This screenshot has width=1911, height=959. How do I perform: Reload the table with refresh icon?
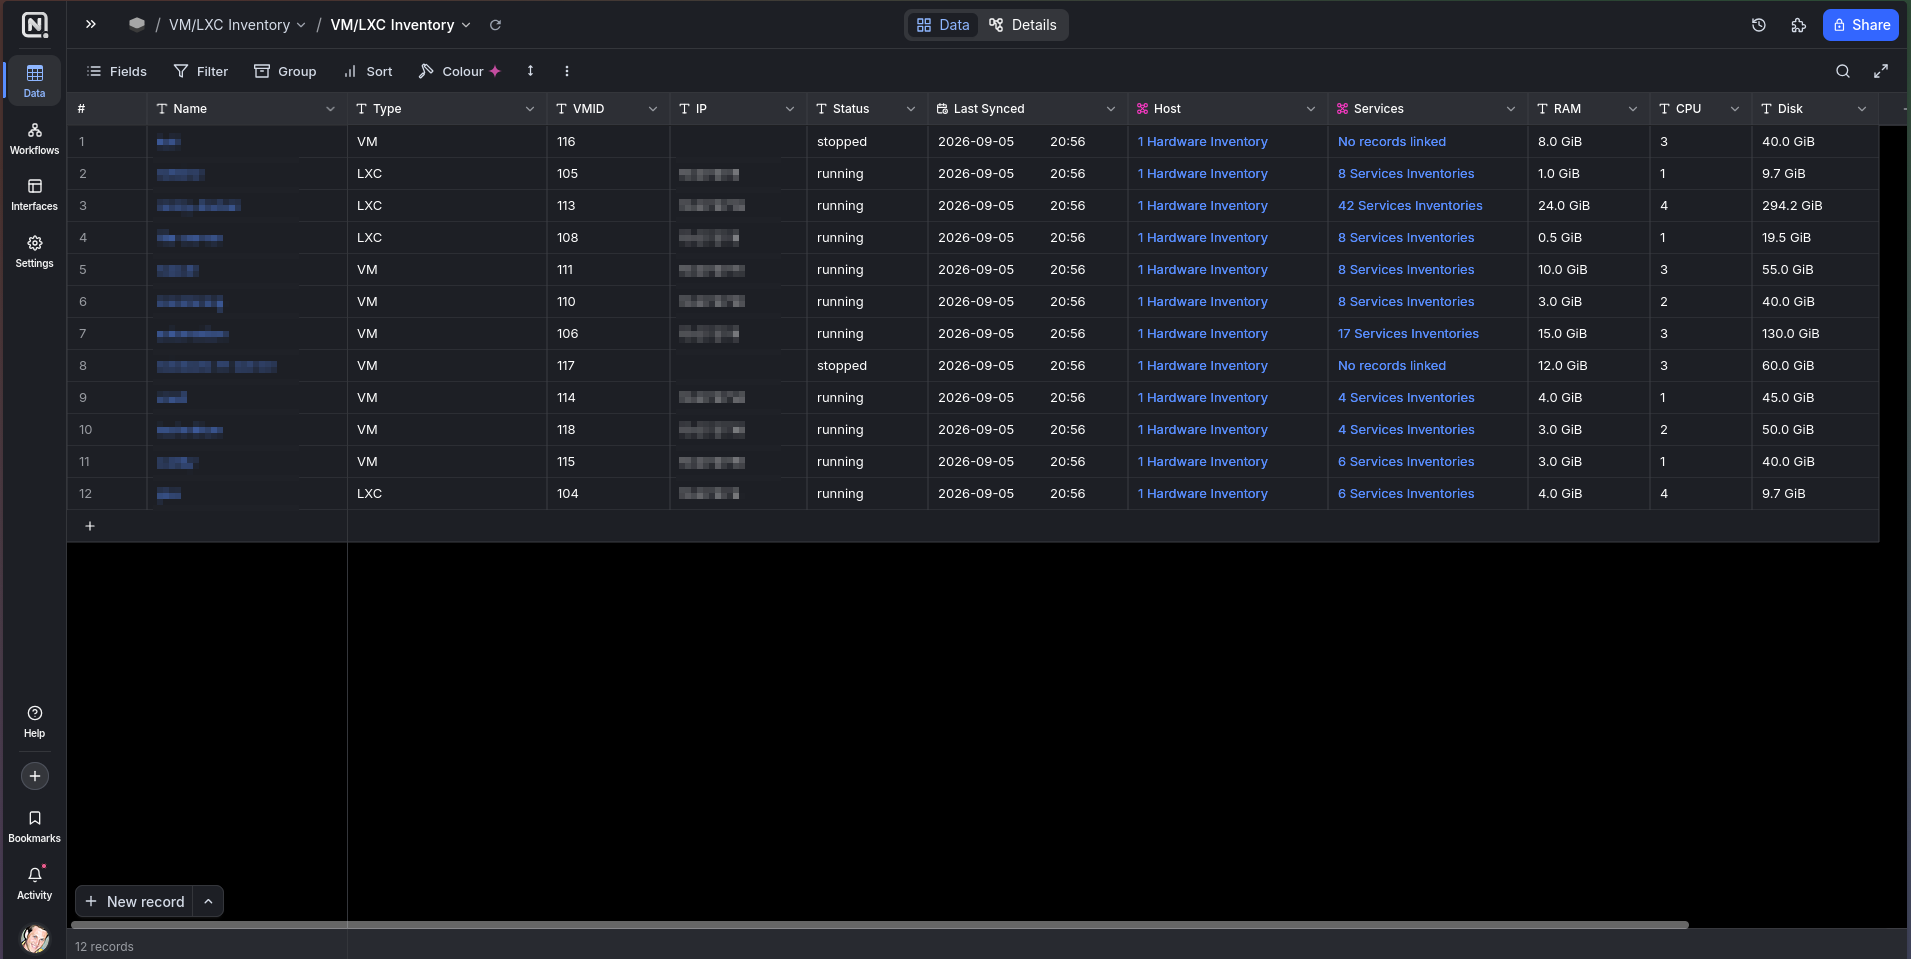coord(495,25)
